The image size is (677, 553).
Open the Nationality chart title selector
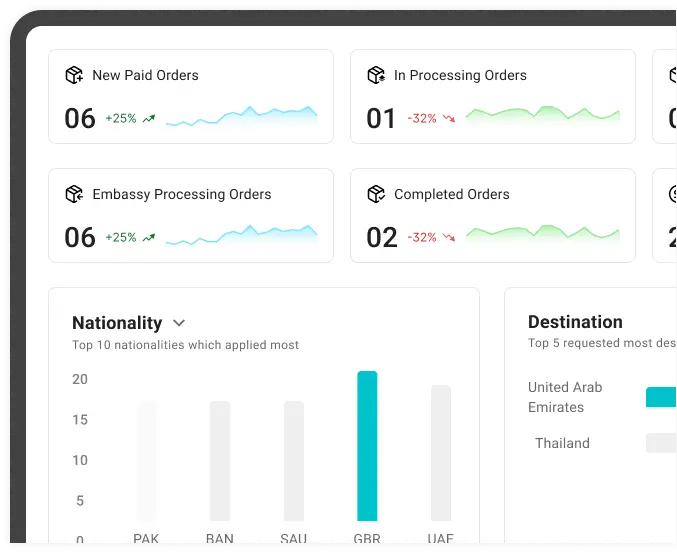[117, 323]
